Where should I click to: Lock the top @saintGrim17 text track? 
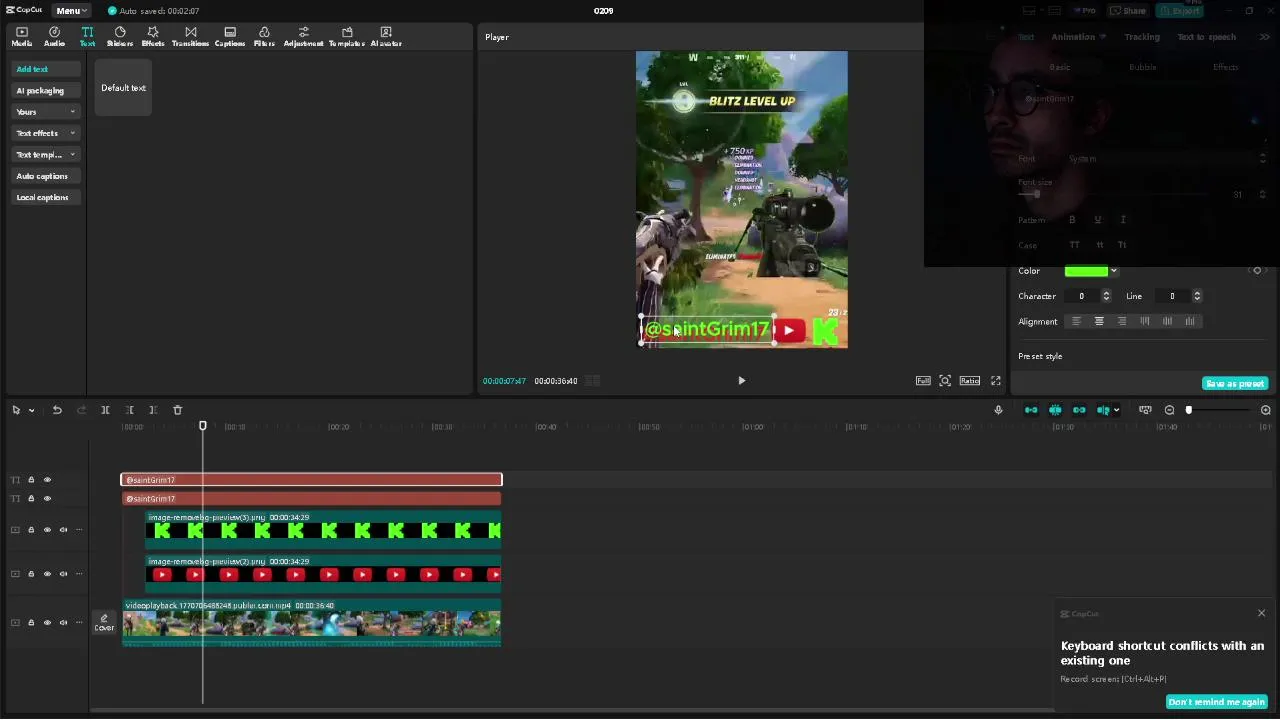click(31, 480)
